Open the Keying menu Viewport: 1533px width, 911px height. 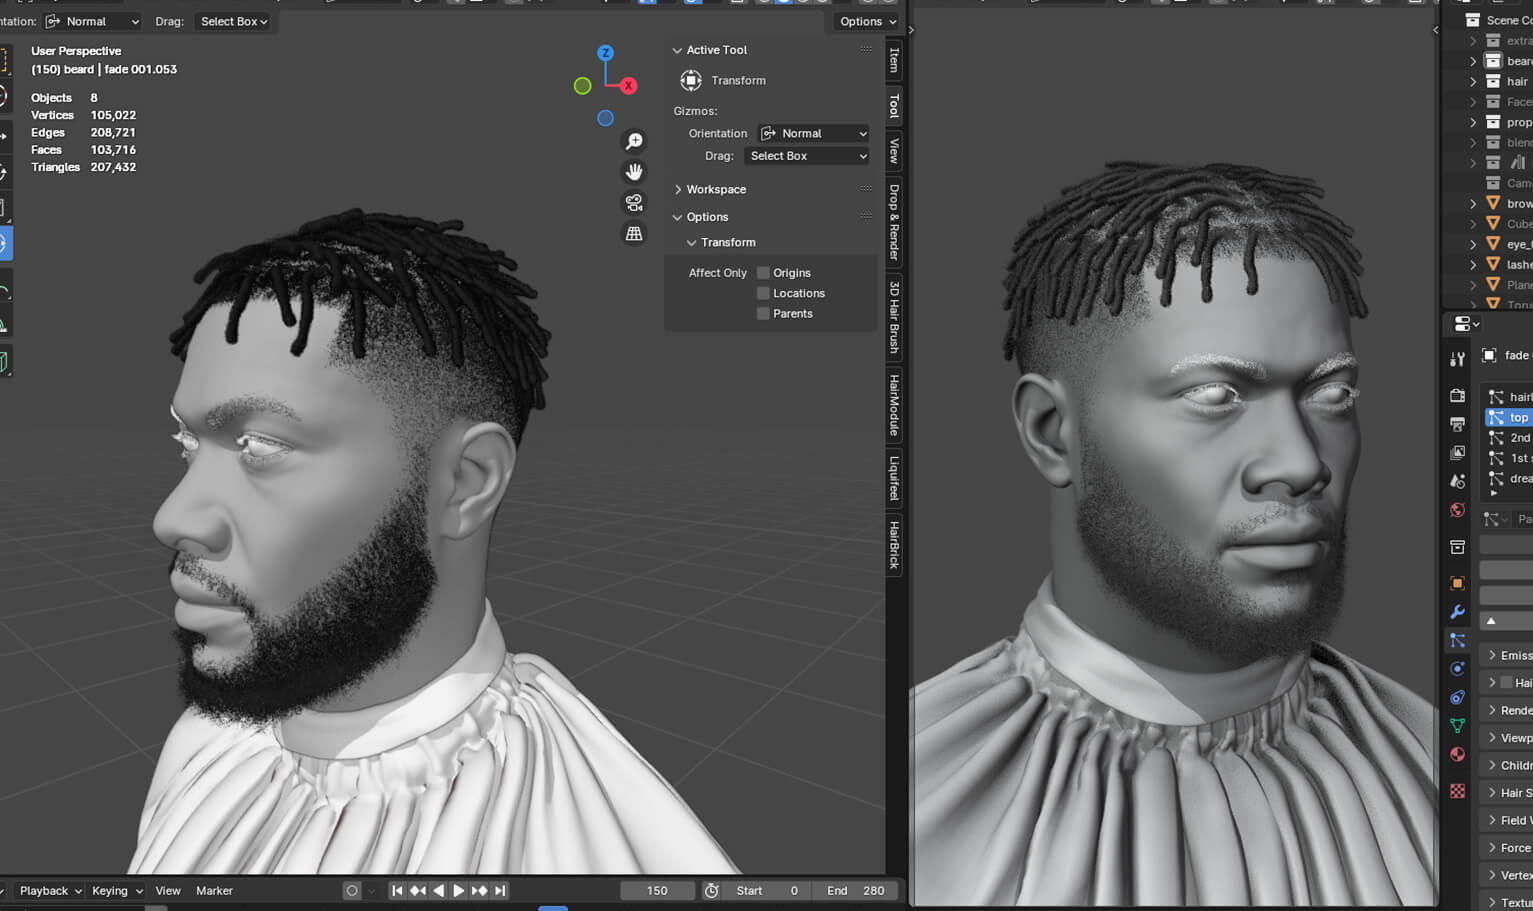(x=117, y=890)
